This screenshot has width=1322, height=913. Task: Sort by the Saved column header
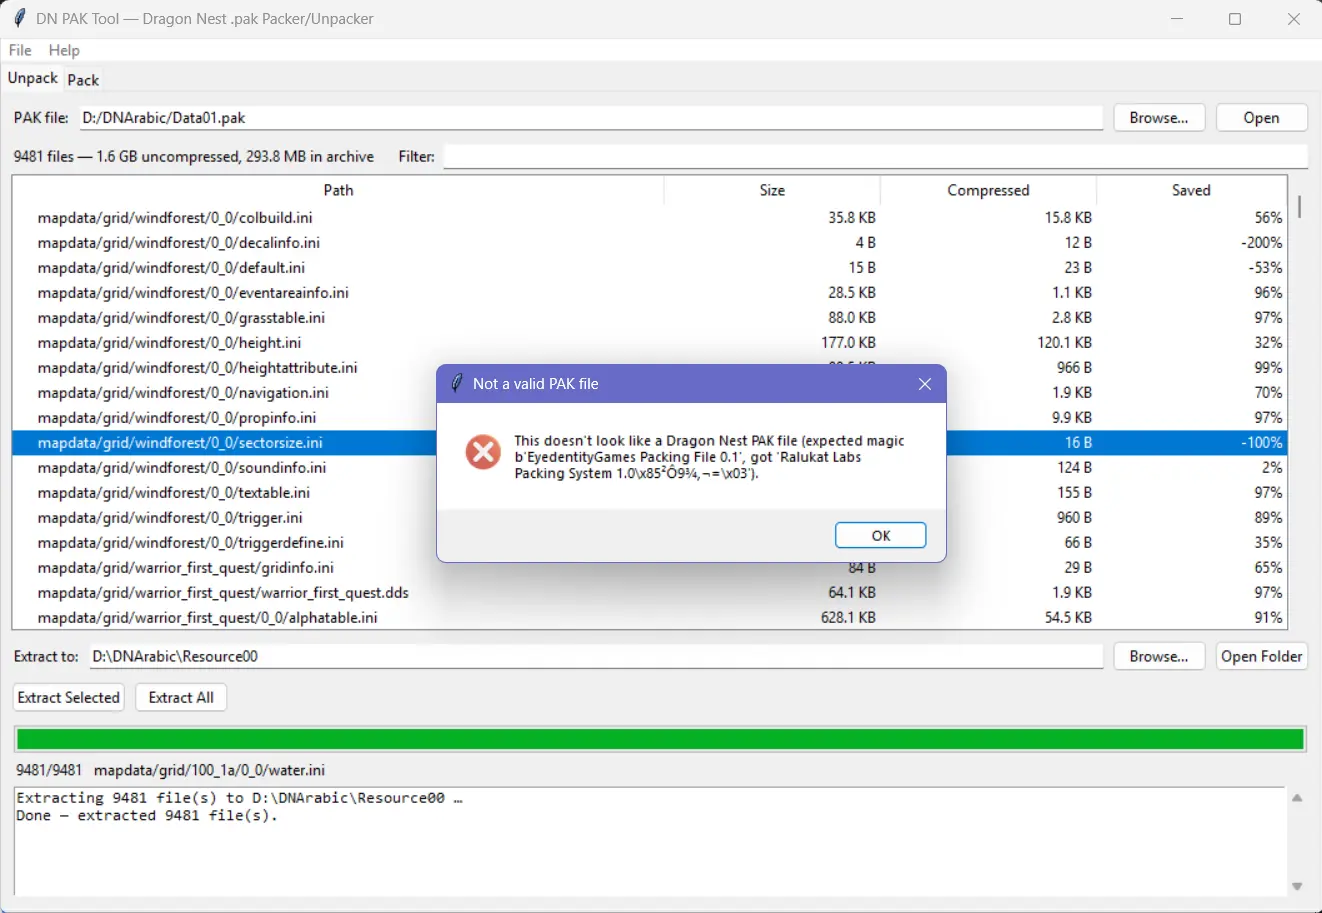pos(1191,190)
